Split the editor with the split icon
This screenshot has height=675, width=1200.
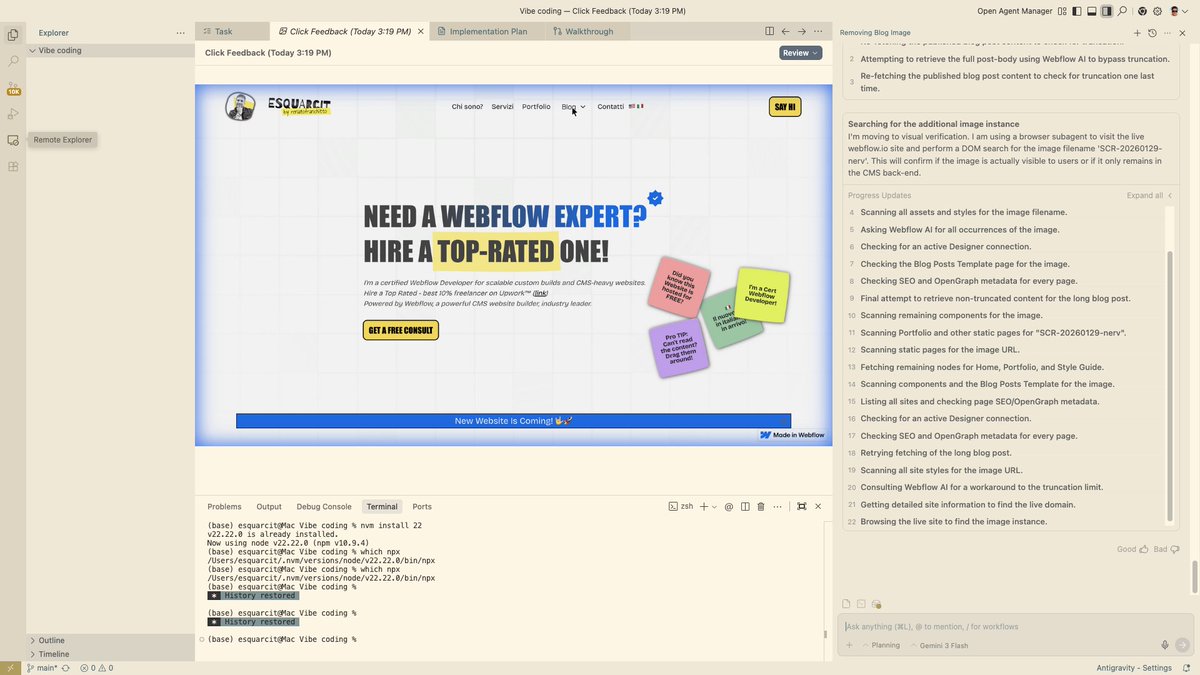pos(769,32)
